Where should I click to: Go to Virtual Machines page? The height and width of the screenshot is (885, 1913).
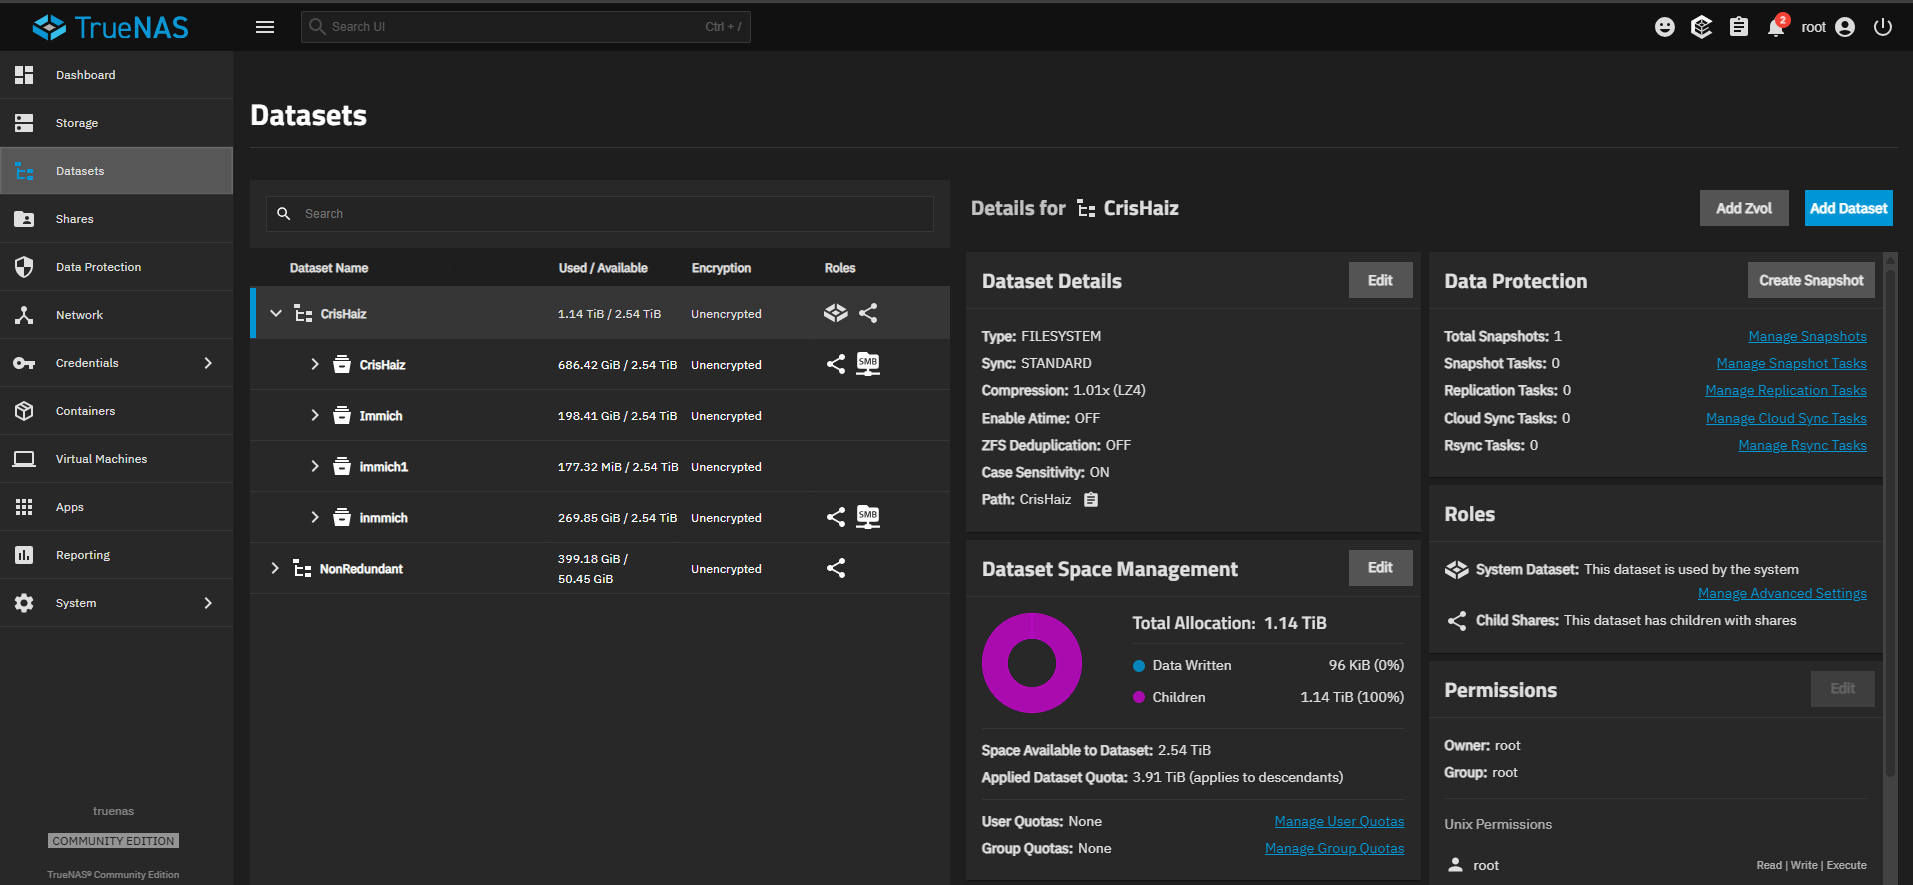point(101,459)
